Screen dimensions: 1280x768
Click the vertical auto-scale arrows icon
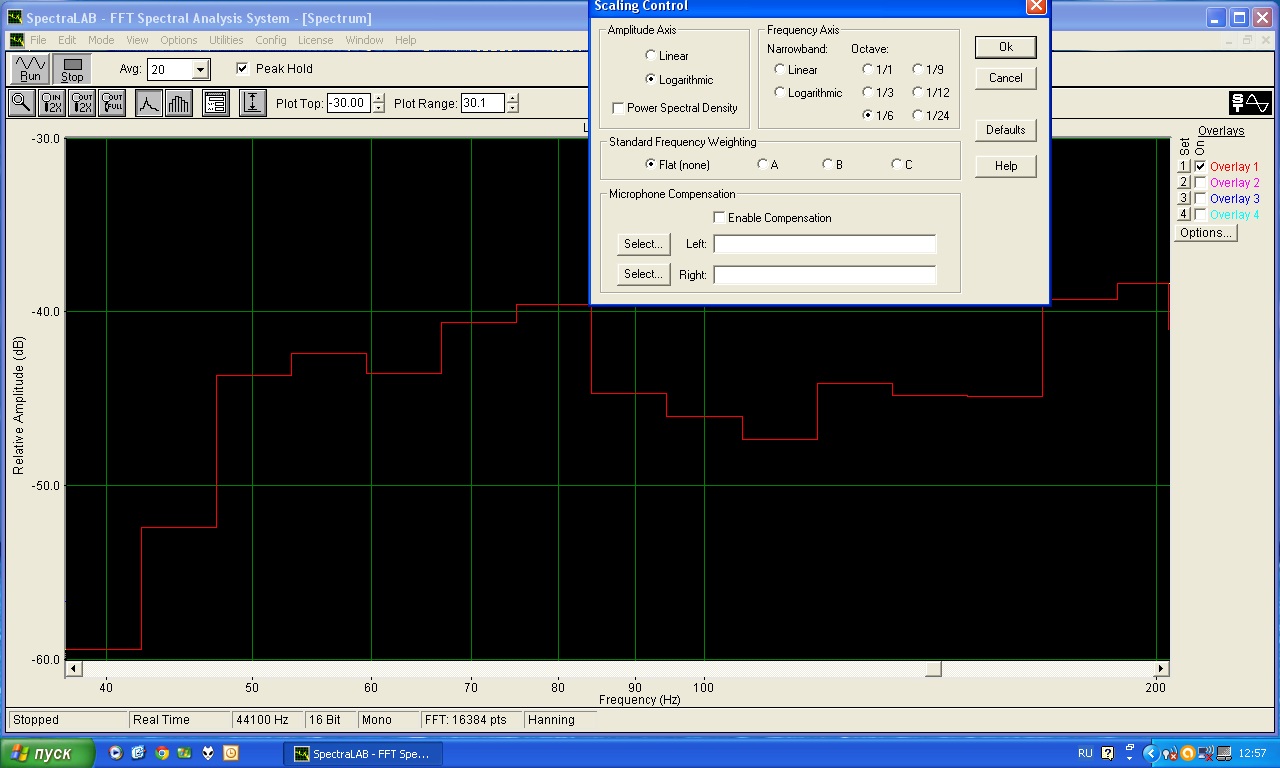[x=253, y=103]
